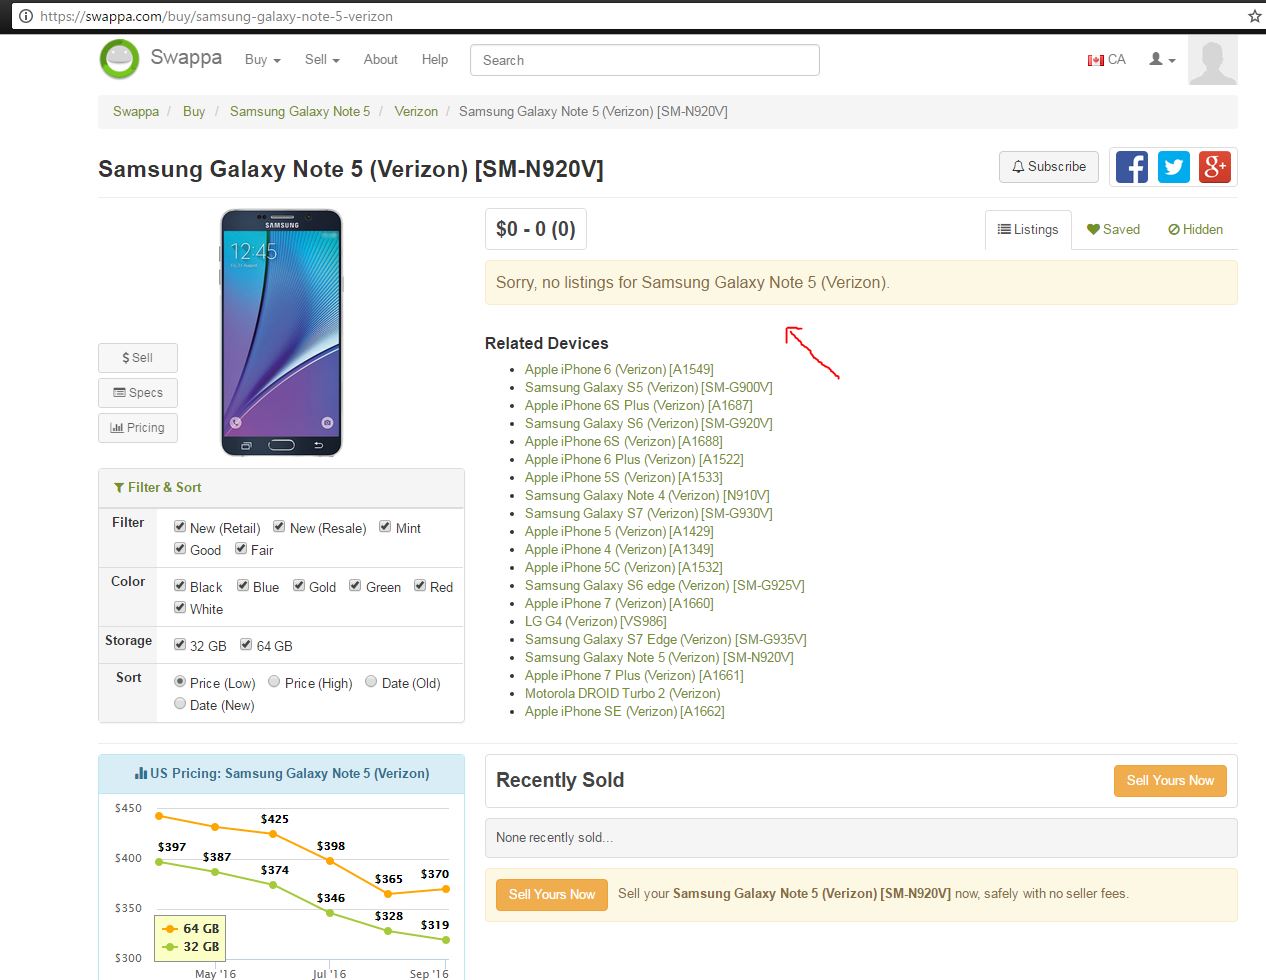
Task: Switch to the Hidden tab
Action: click(x=1196, y=230)
